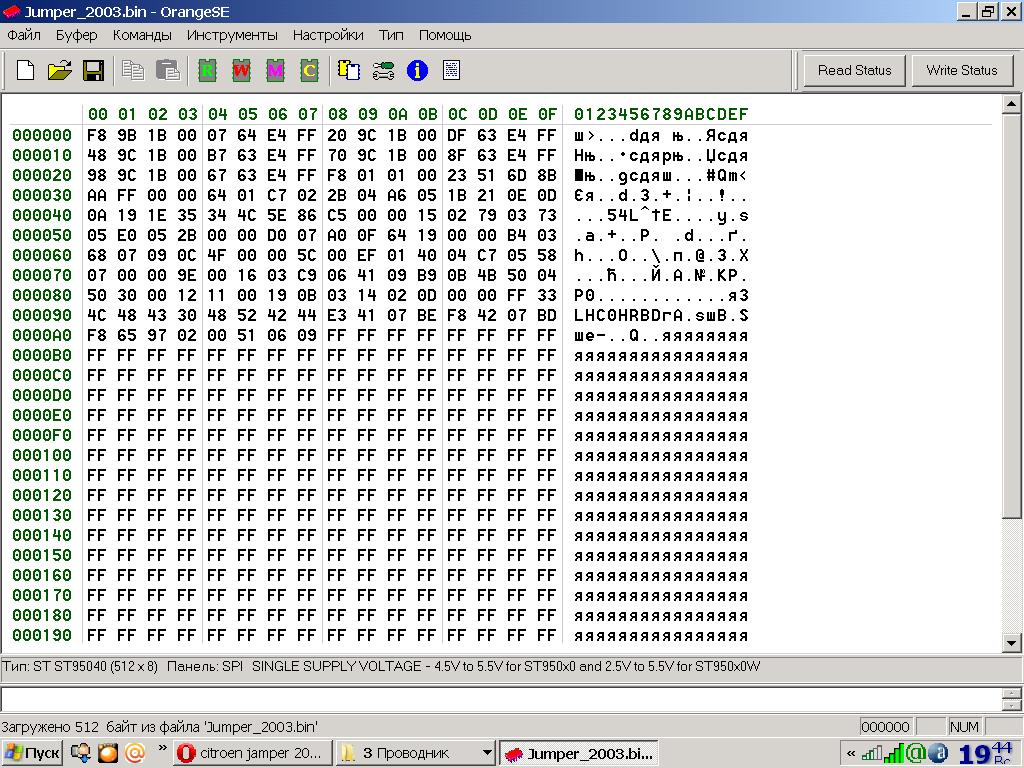Click the orange @ mail quick launch icon
The image size is (1024, 768).
click(x=135, y=753)
